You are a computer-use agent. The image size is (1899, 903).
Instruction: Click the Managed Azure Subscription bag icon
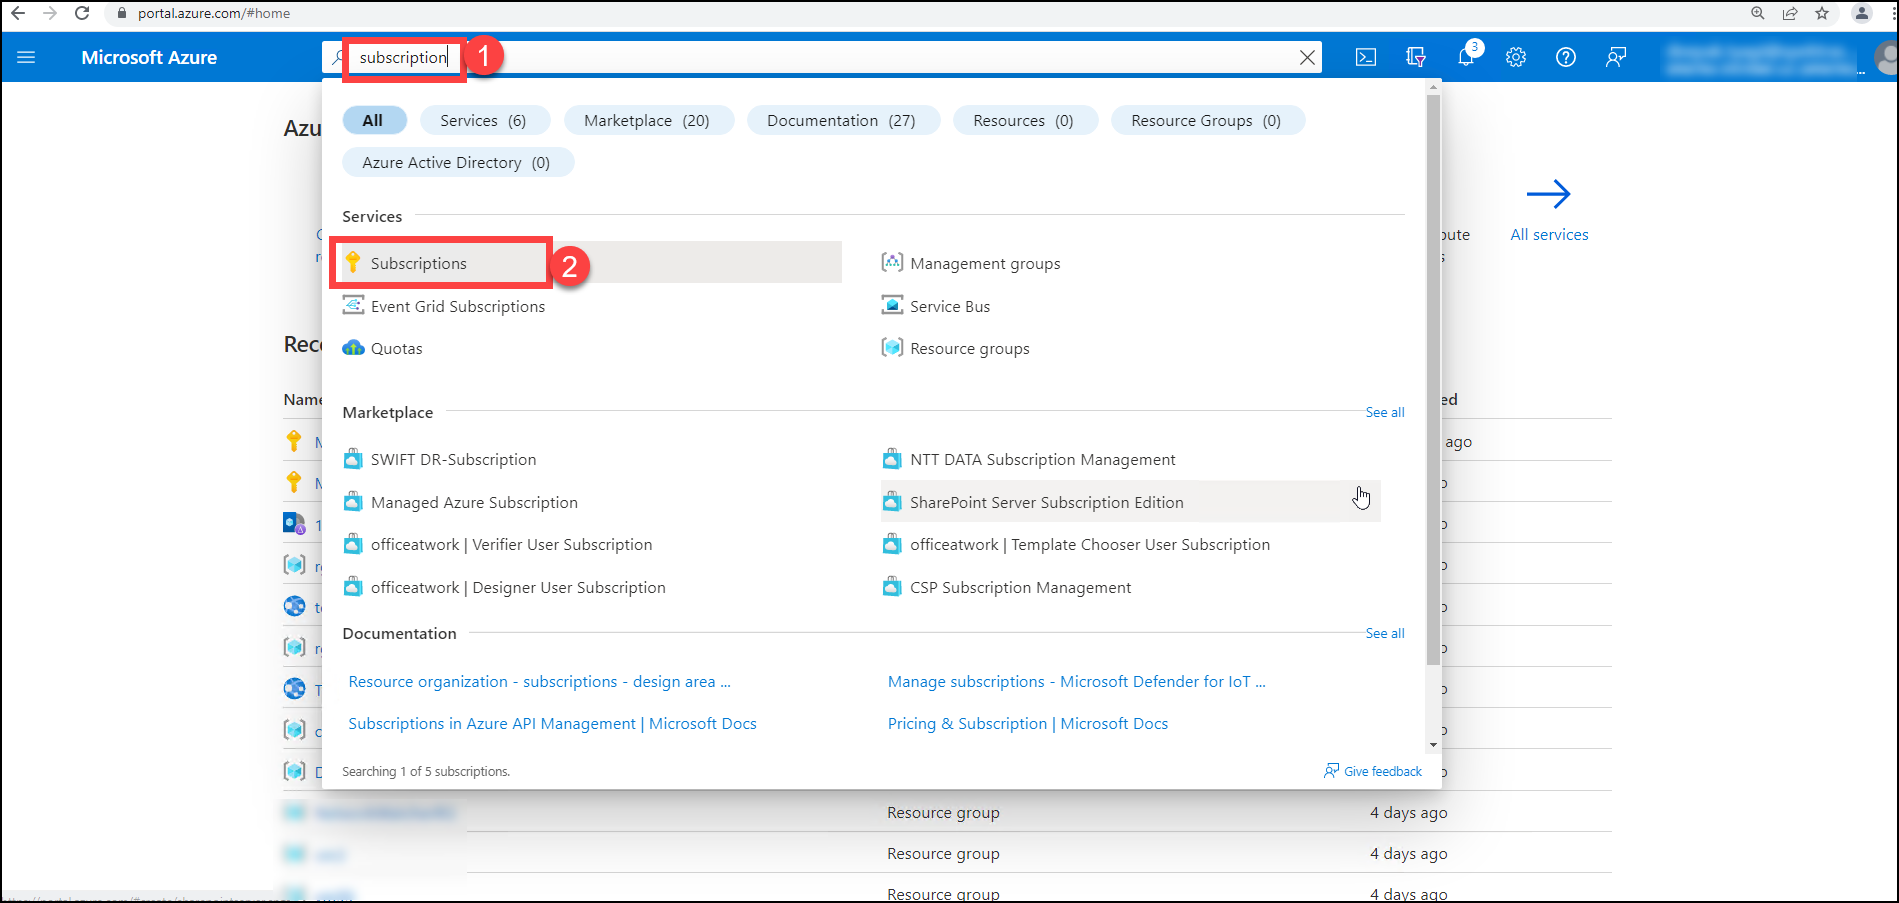pyautogui.click(x=353, y=502)
